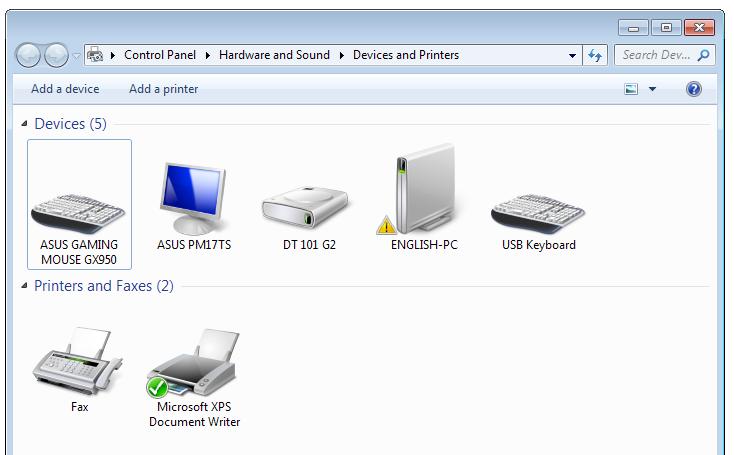
Task: Click the DT 101 G2 label
Action: pyautogui.click(x=309, y=245)
